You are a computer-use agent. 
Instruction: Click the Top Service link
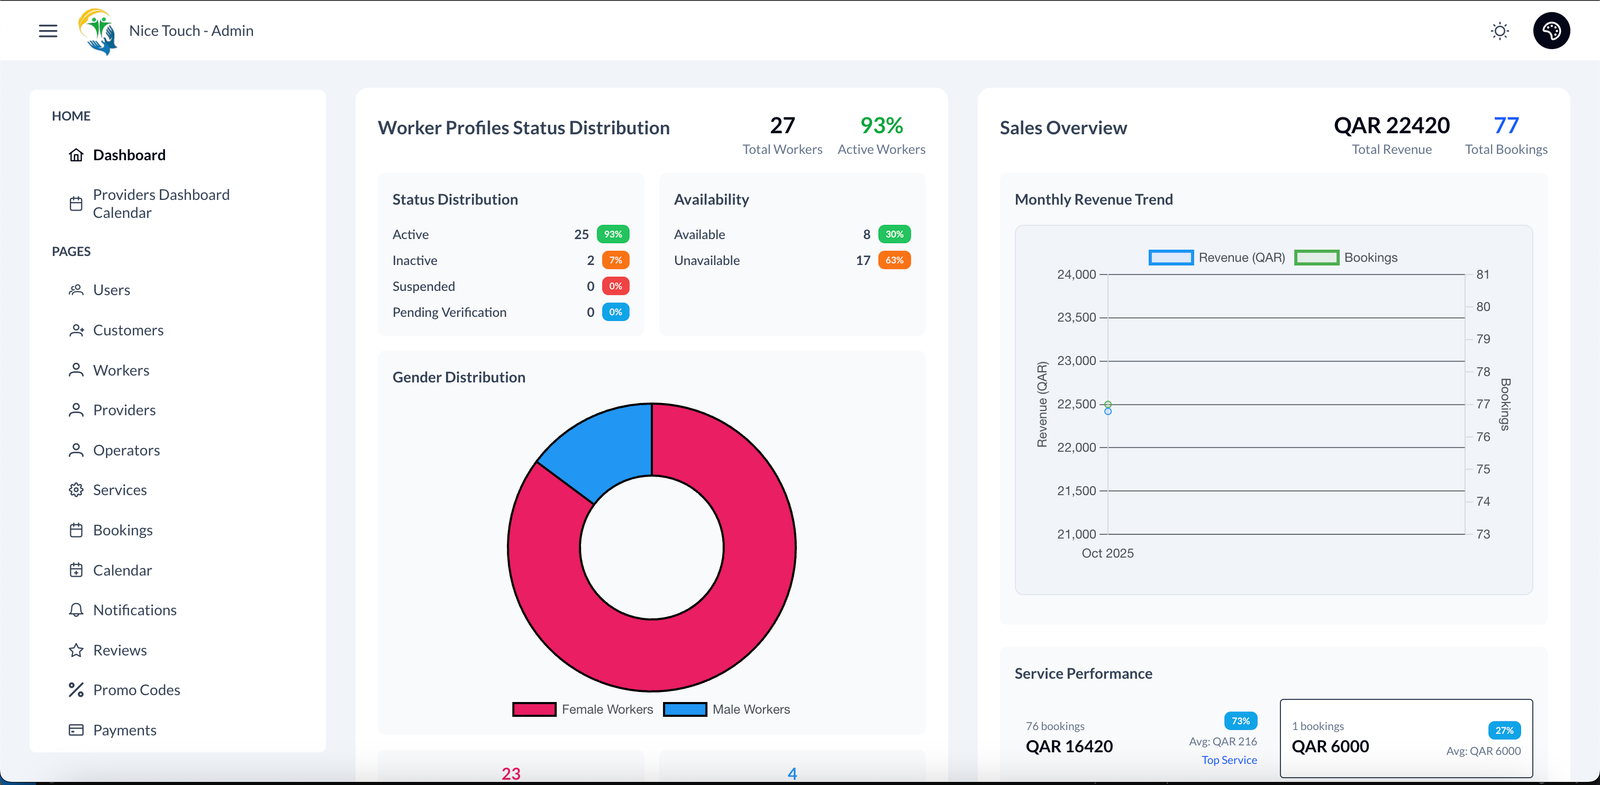pyautogui.click(x=1229, y=760)
